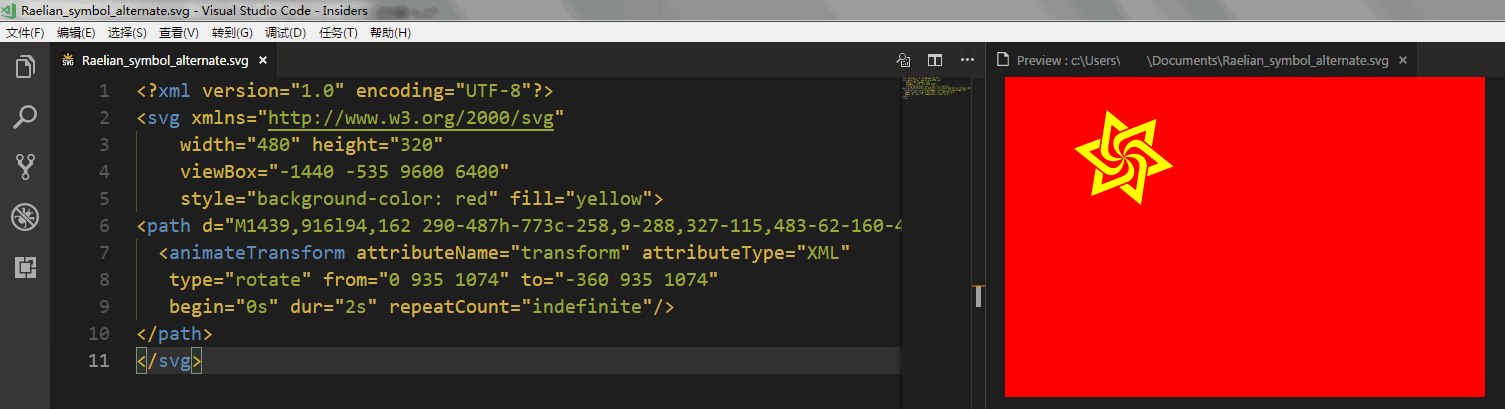Open the 帮助(H) menu
1505x409 pixels.
[390, 33]
